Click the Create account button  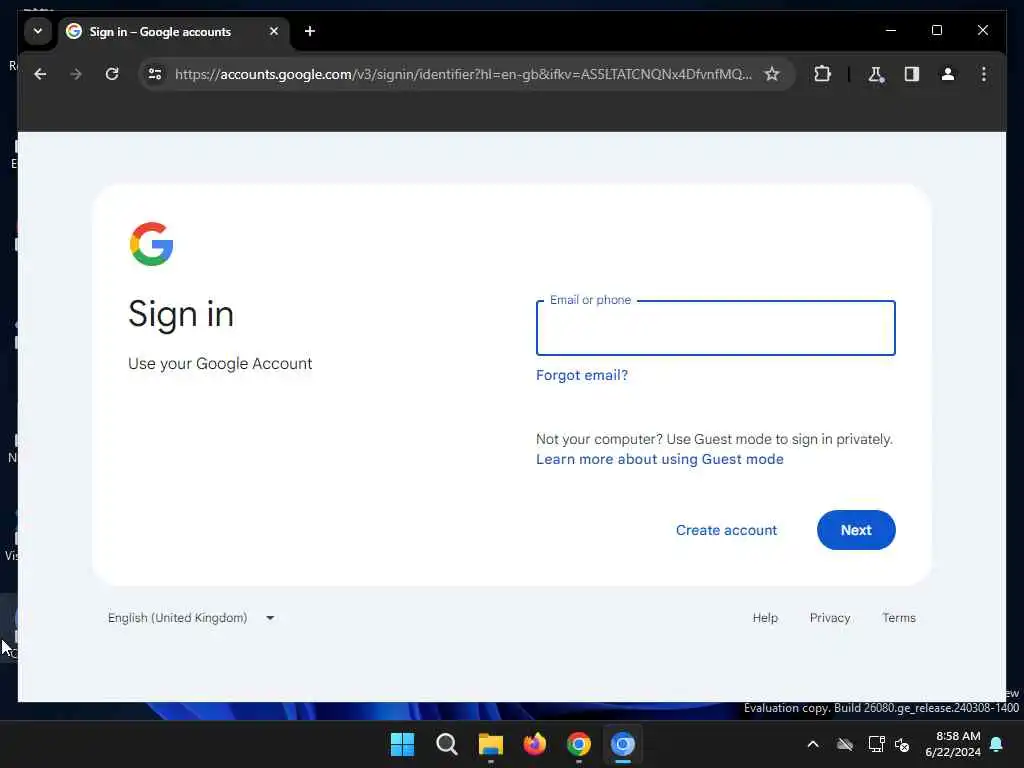[x=726, y=530]
